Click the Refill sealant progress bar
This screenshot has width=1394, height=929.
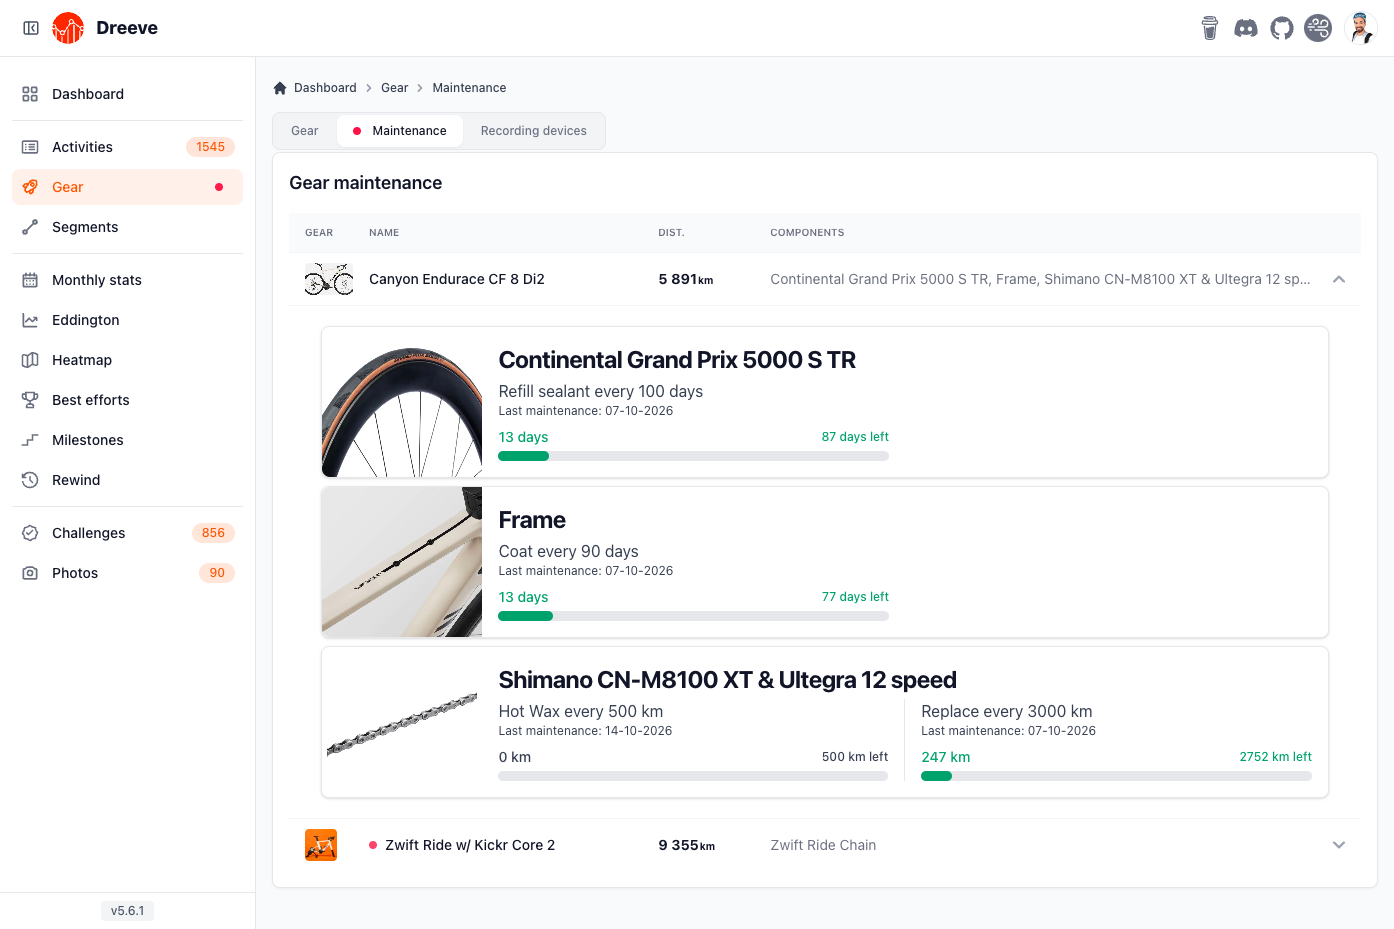(x=693, y=456)
